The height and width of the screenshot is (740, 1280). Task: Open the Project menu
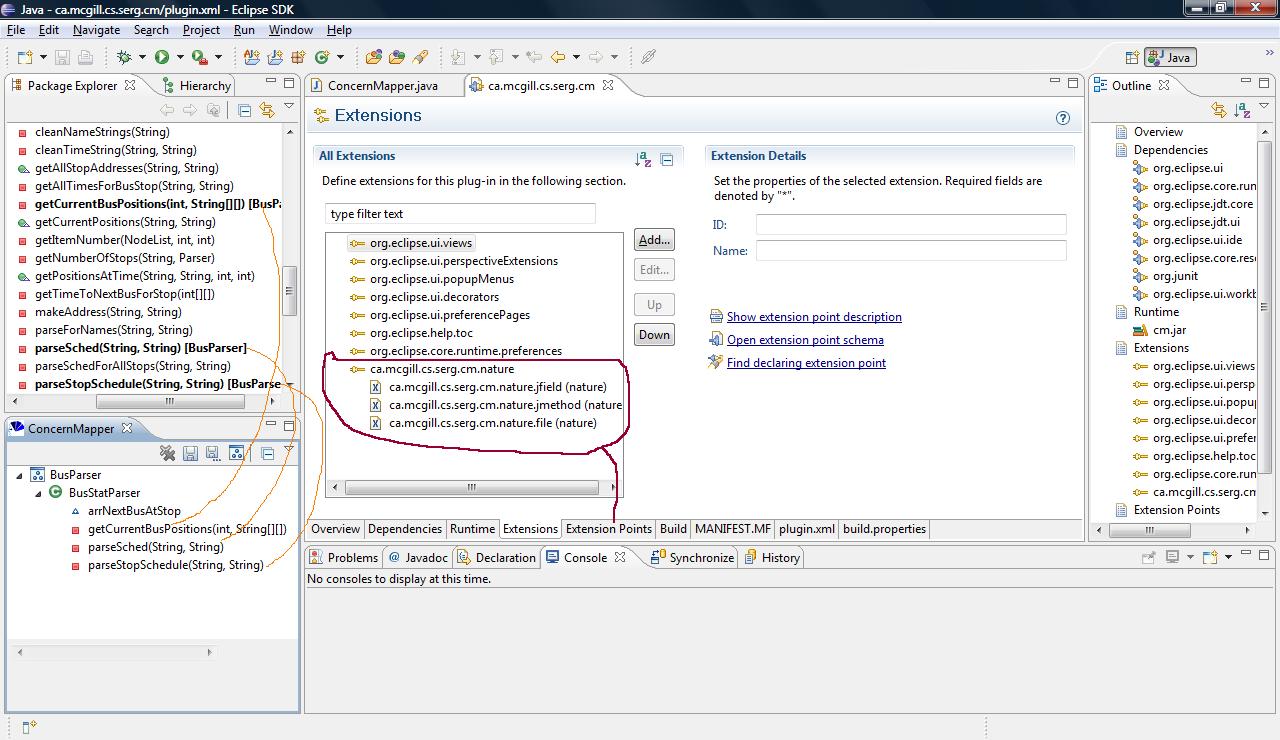[201, 30]
